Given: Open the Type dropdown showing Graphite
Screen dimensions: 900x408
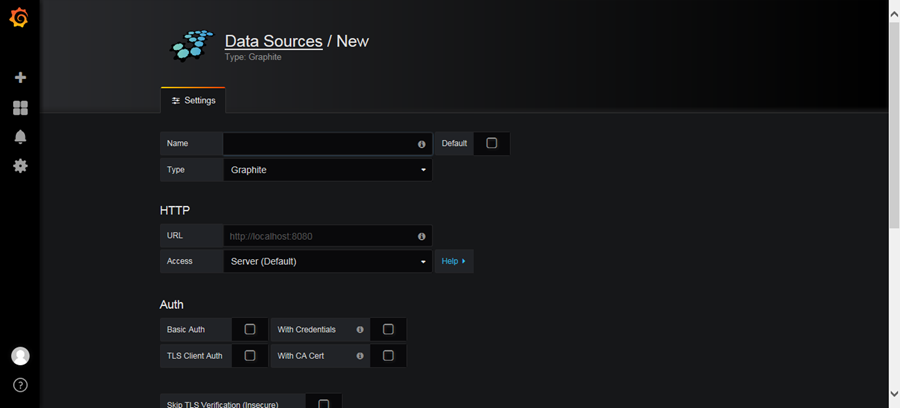Looking at the screenshot, I should [x=328, y=170].
